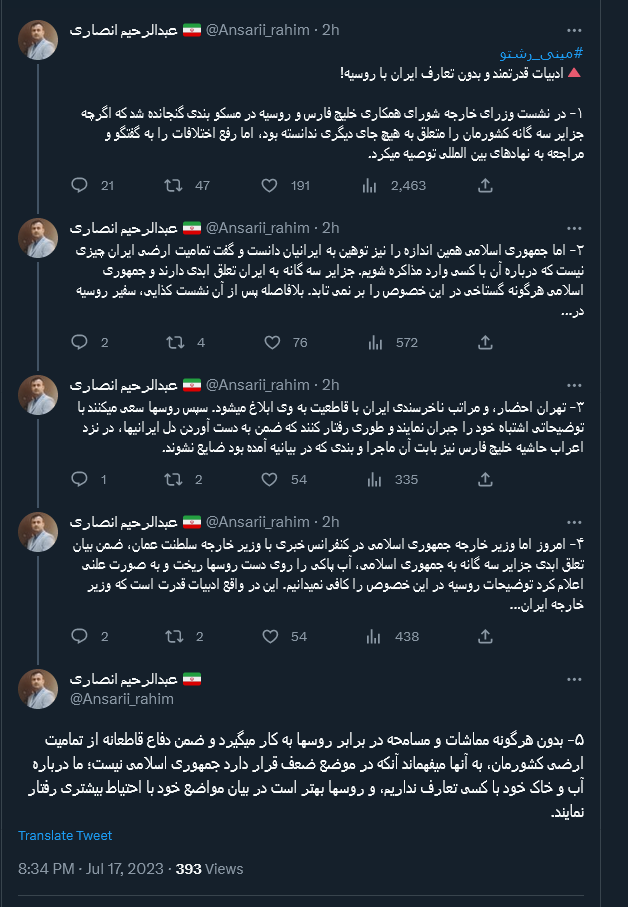Like the second tweet in the thread
This screenshot has height=907, width=628.
pyautogui.click(x=269, y=343)
